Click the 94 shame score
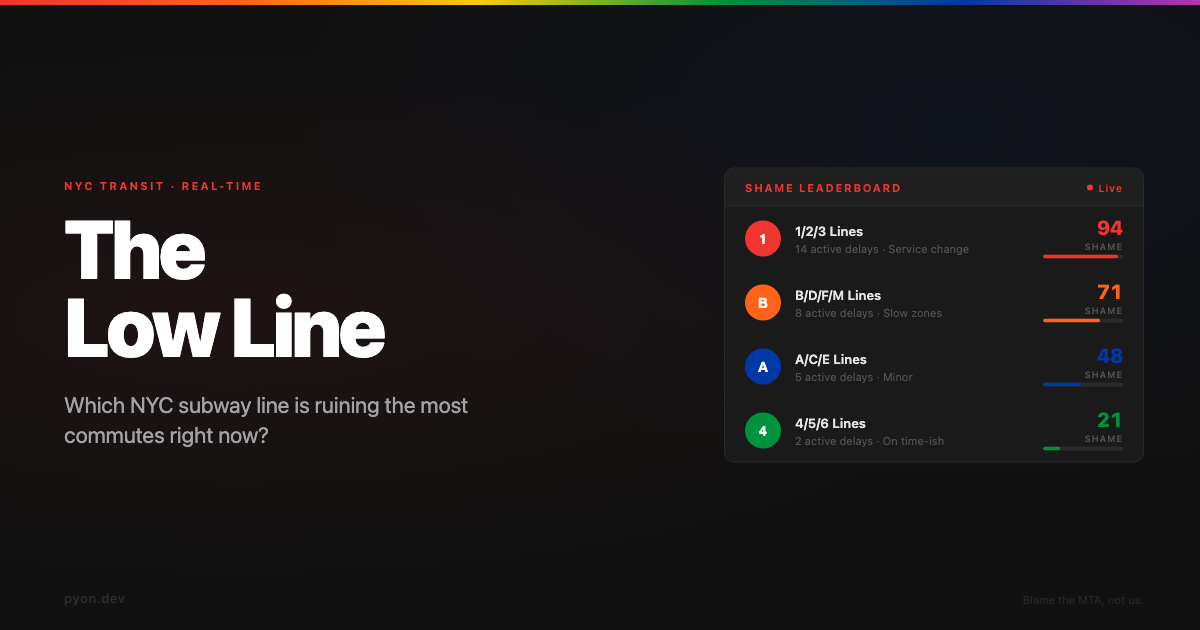Screen dimensions: 1200x630 click(1109, 228)
